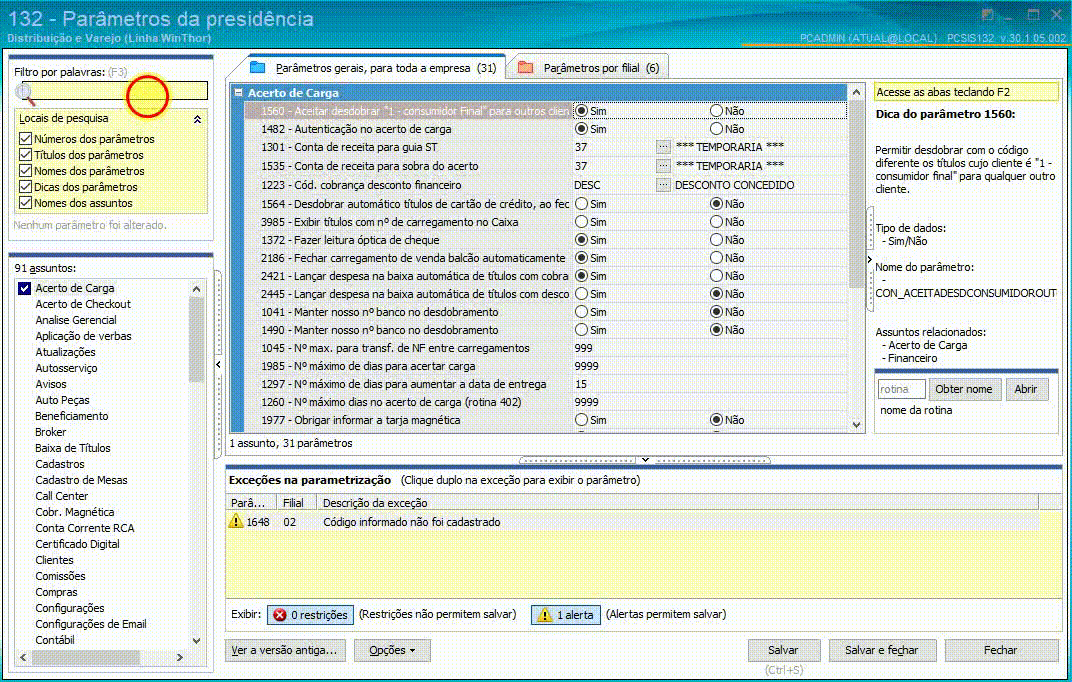Screen dimensions: 1072x682
Task: Select Sim for parameter 1564
Action: point(581,204)
